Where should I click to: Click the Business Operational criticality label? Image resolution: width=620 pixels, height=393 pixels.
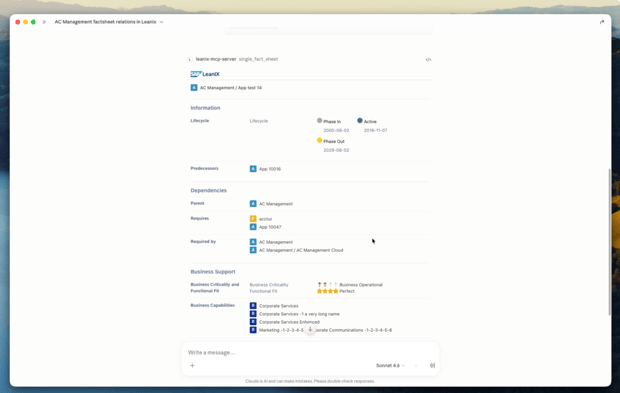coord(361,285)
